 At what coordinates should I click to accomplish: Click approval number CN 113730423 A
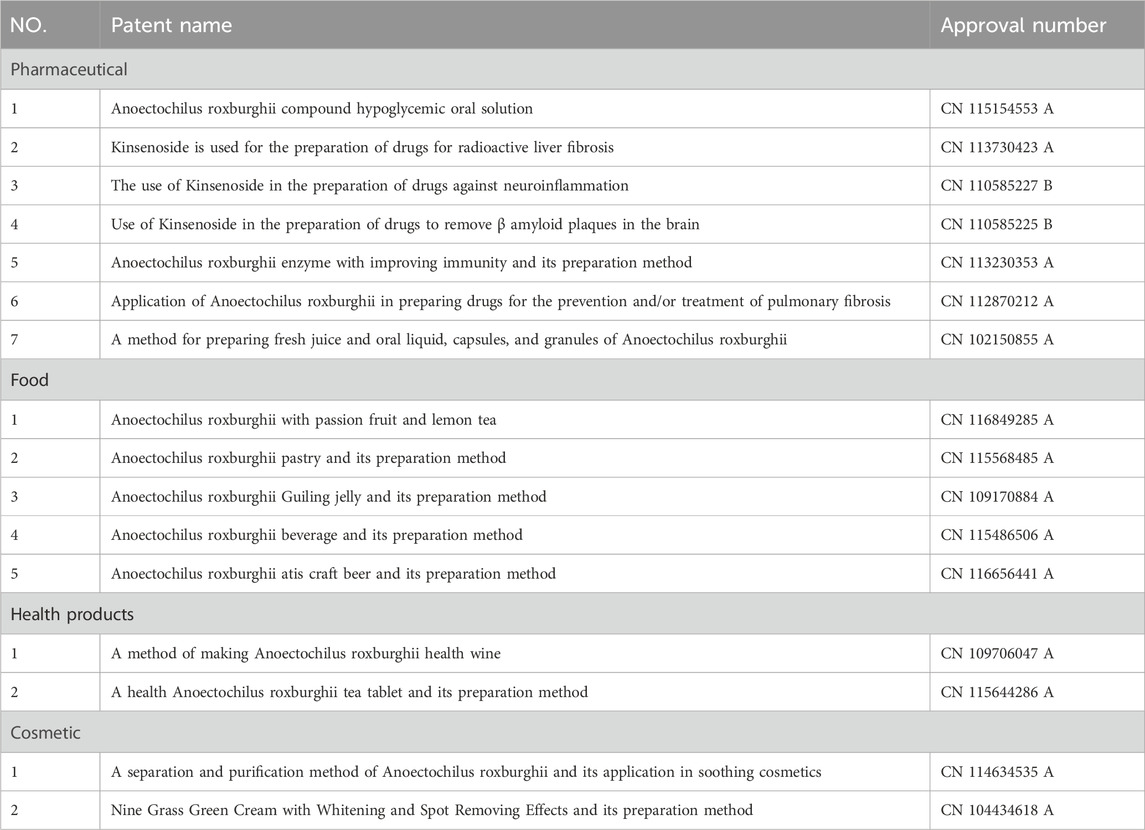(x=997, y=147)
